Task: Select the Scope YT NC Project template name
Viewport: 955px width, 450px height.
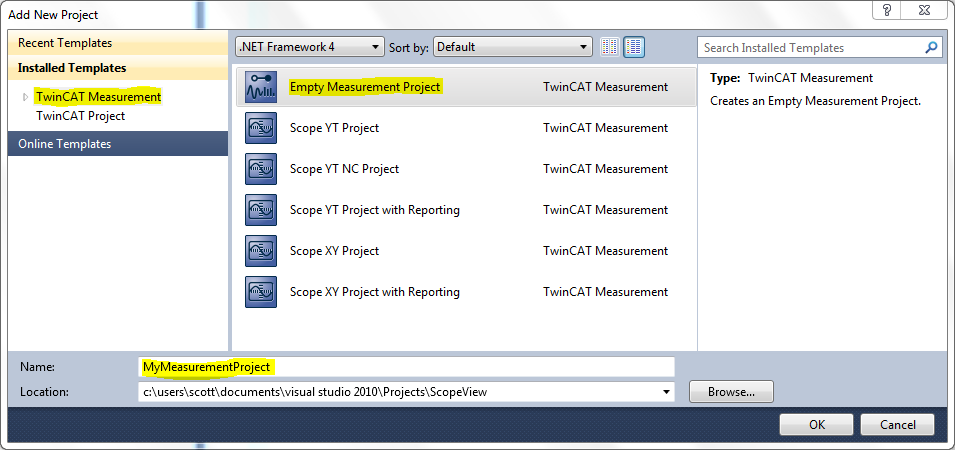Action: click(x=344, y=169)
